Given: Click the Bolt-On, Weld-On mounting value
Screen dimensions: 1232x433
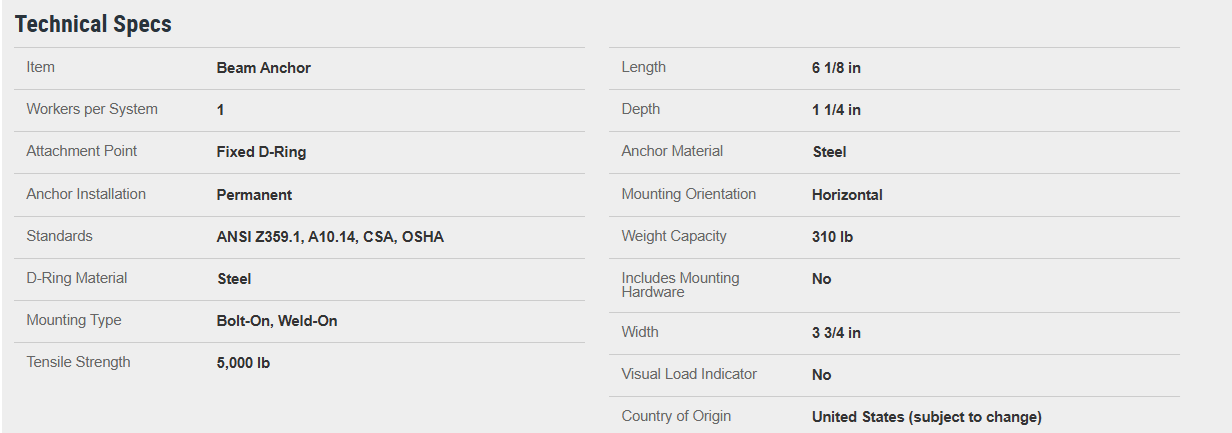Looking at the screenshot, I should [277, 321].
